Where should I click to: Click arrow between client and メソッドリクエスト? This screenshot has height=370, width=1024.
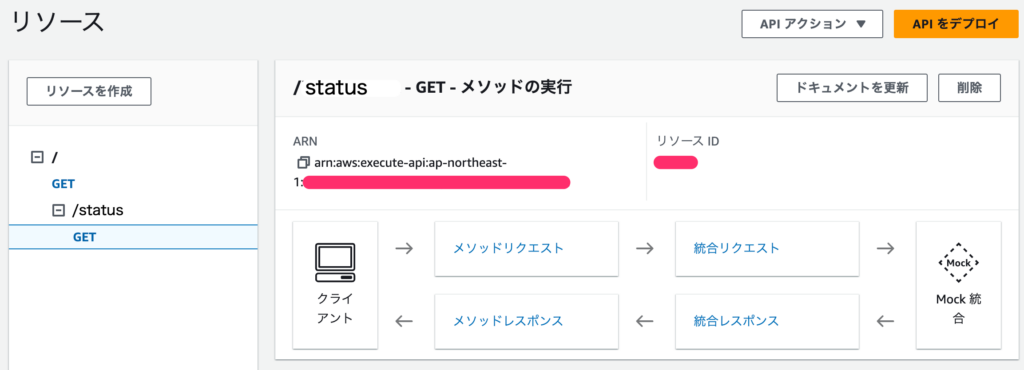pyautogui.click(x=405, y=249)
